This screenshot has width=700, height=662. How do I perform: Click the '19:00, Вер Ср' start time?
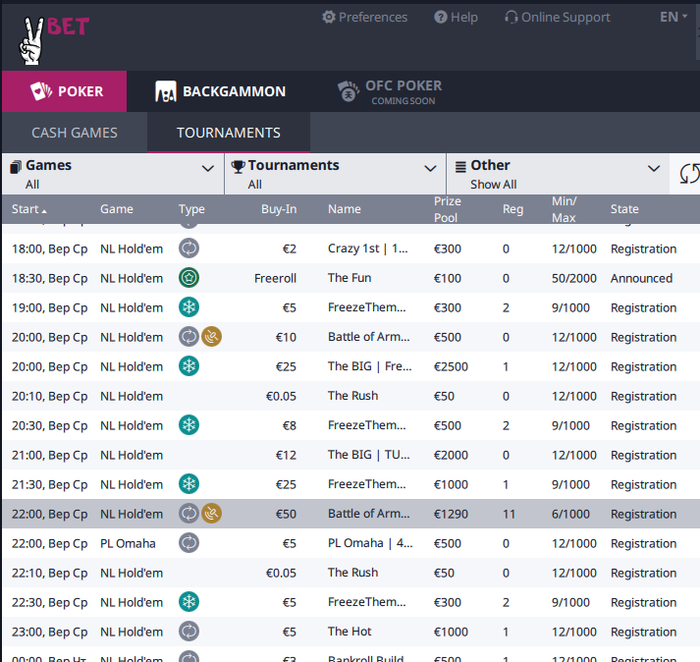50,308
